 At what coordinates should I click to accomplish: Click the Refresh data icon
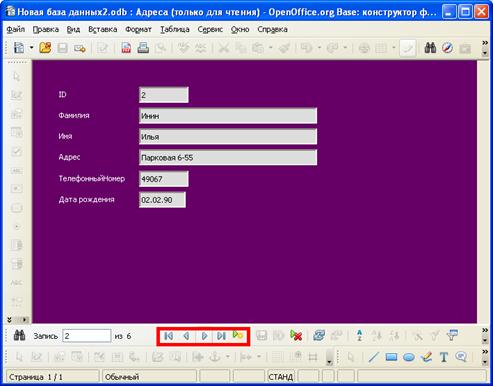point(319,335)
